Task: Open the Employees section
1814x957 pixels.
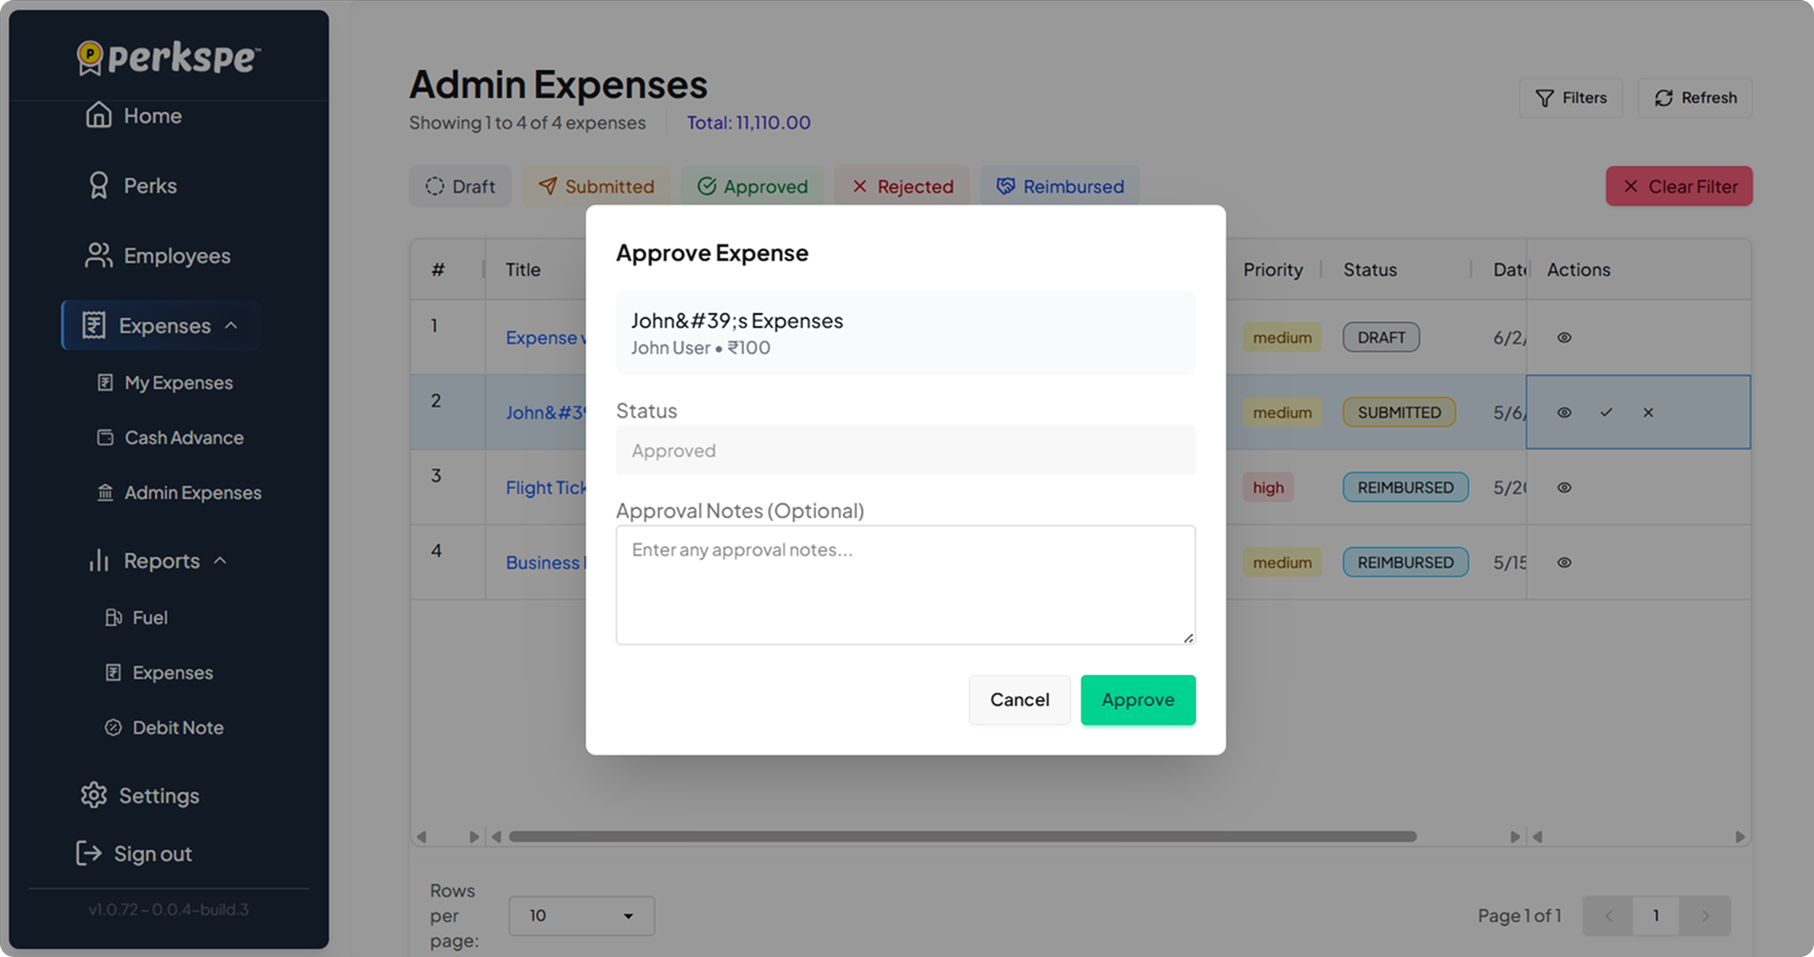Action: (x=158, y=256)
